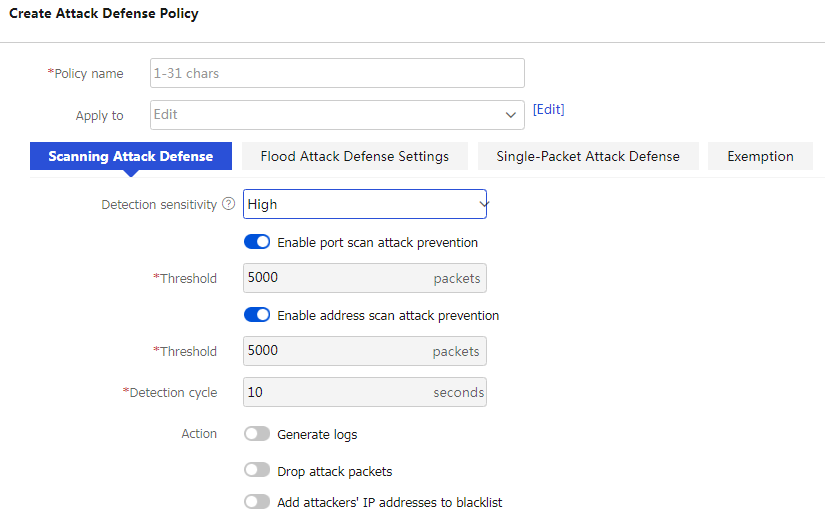Click the Detection cycle seconds field
The width and height of the screenshot is (825, 529).
click(x=365, y=392)
